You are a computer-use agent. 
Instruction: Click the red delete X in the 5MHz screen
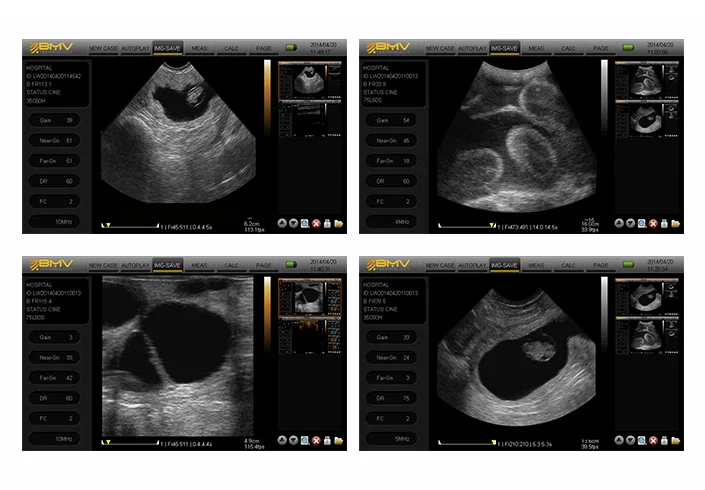(x=653, y=441)
